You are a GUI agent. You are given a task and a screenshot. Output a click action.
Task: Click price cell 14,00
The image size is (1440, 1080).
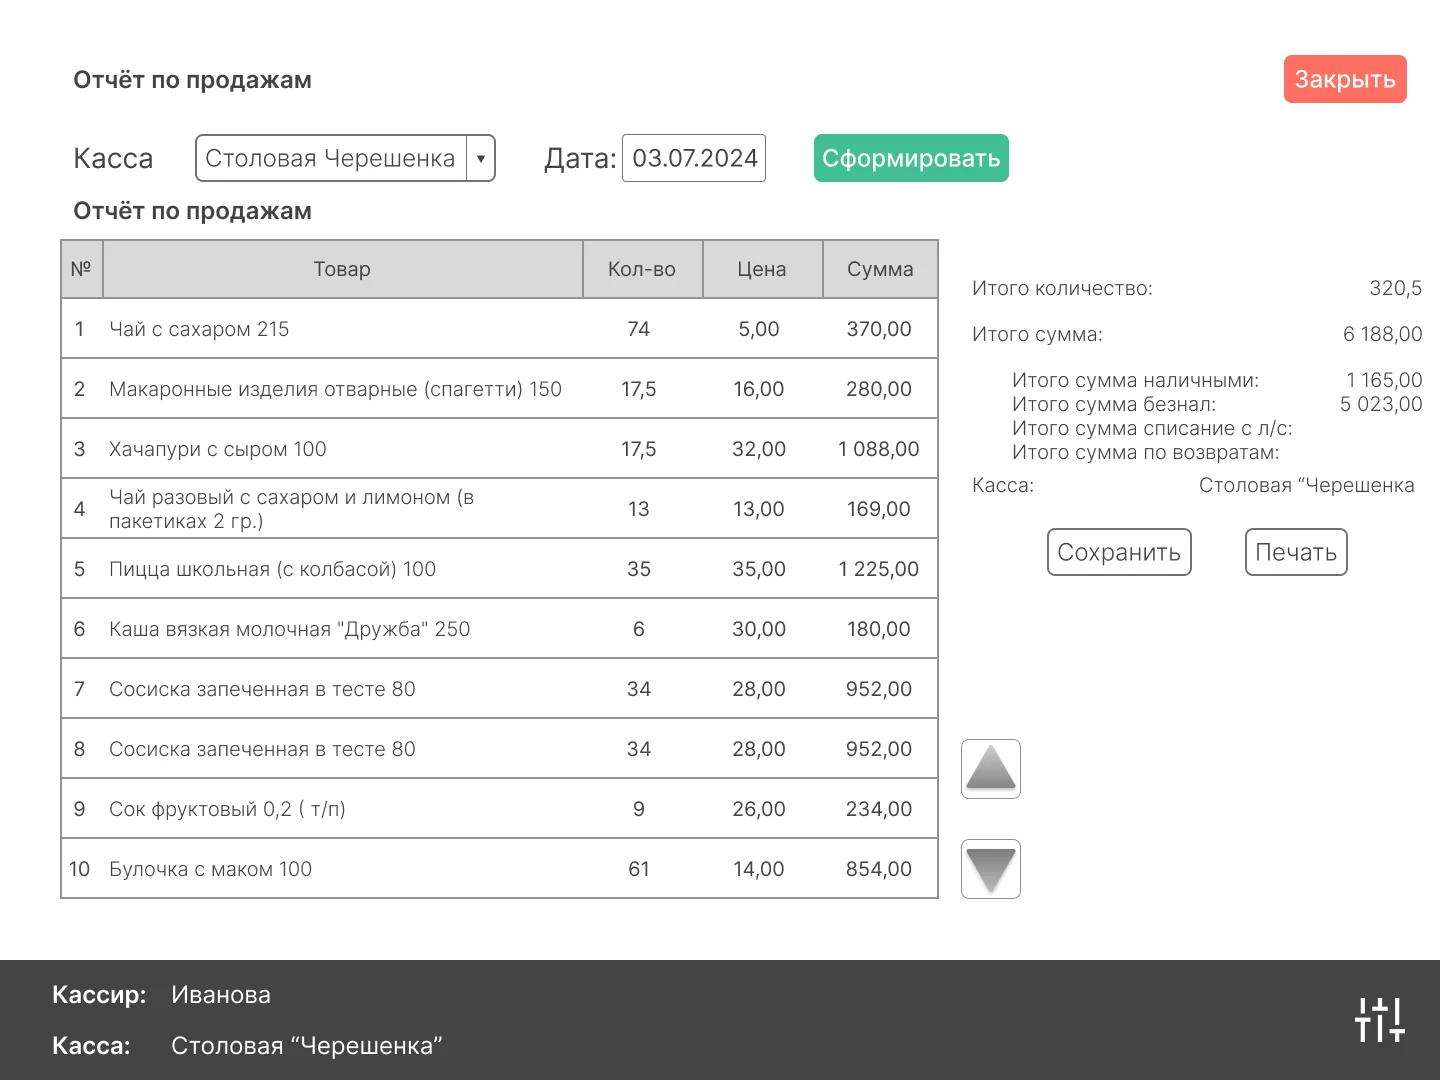point(759,869)
